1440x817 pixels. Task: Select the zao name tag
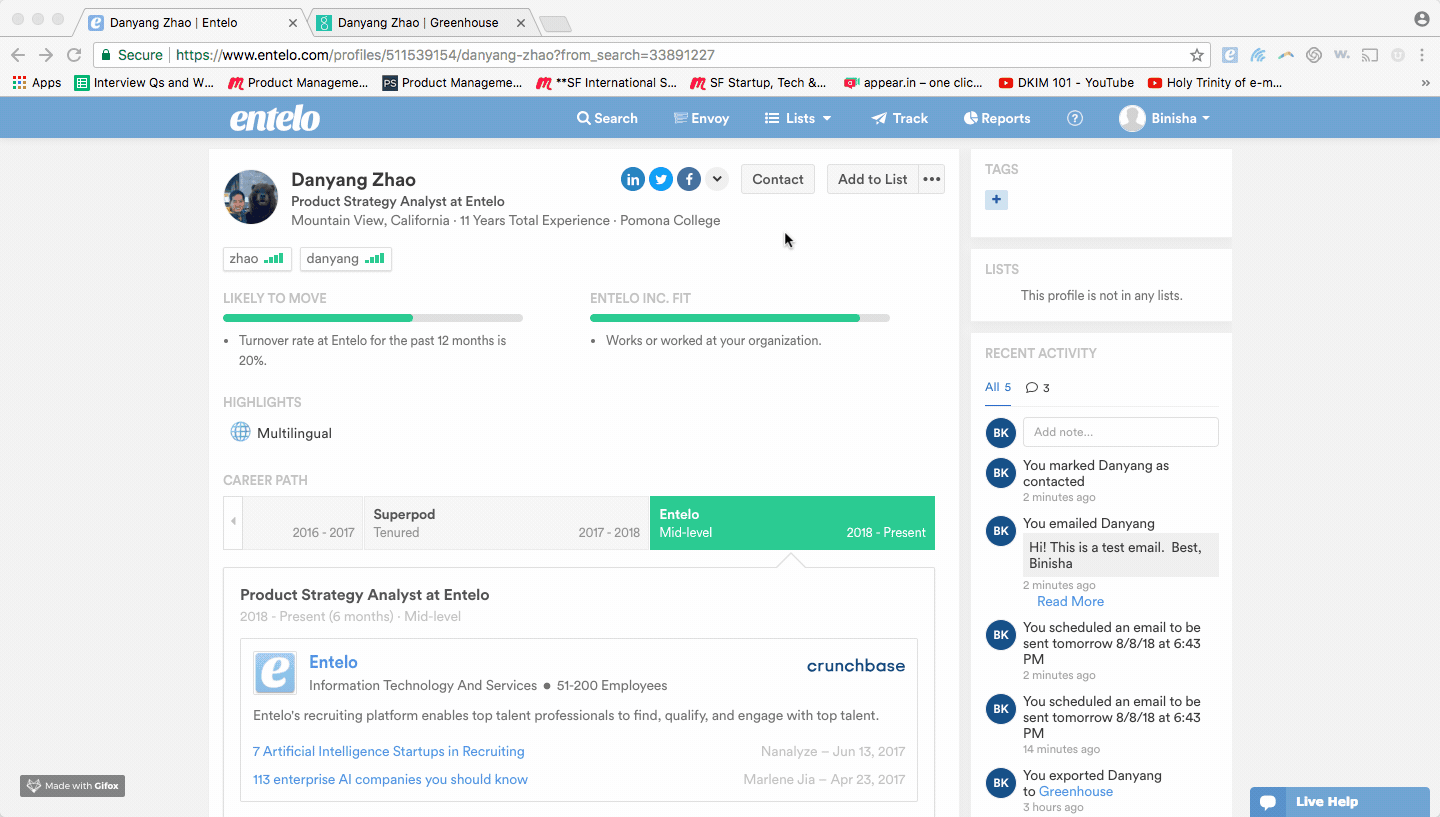258,259
